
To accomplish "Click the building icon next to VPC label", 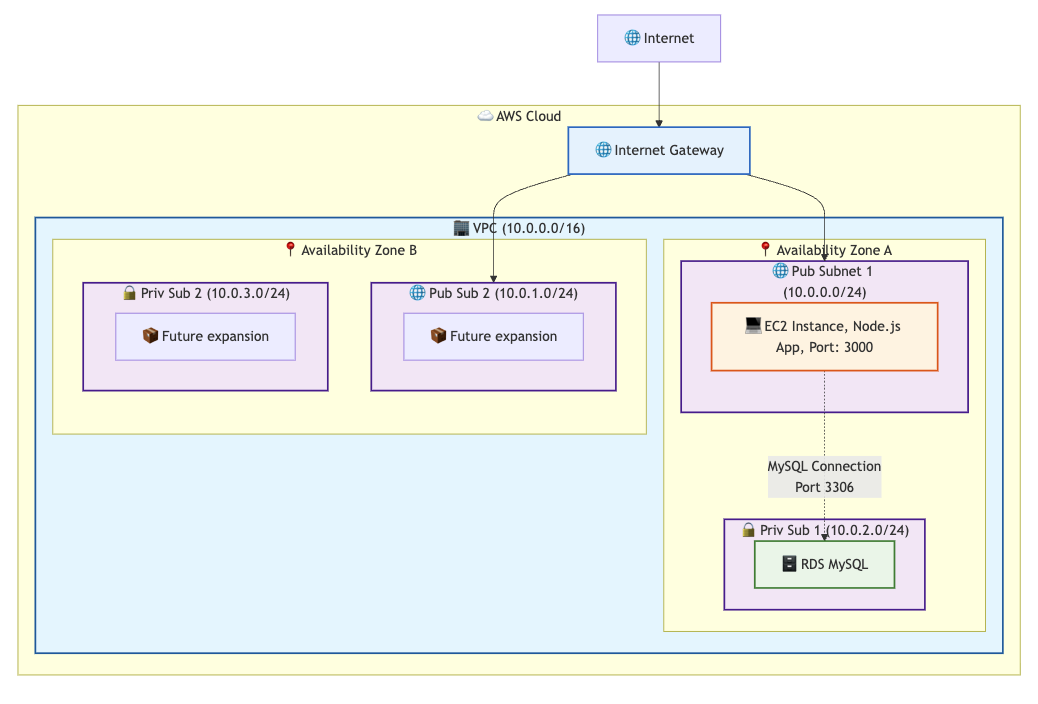I will coord(461,228).
